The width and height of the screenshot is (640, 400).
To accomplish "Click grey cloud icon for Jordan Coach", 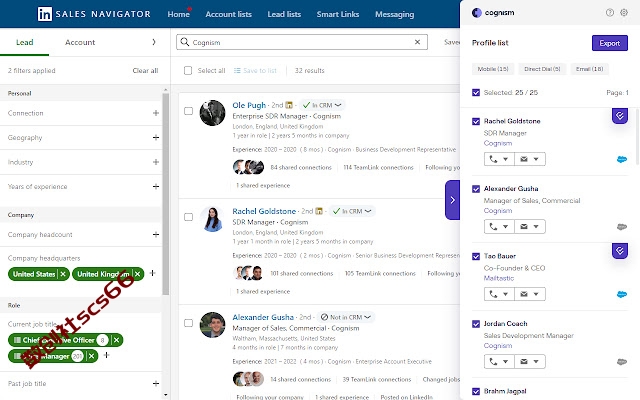I will 622,362.
